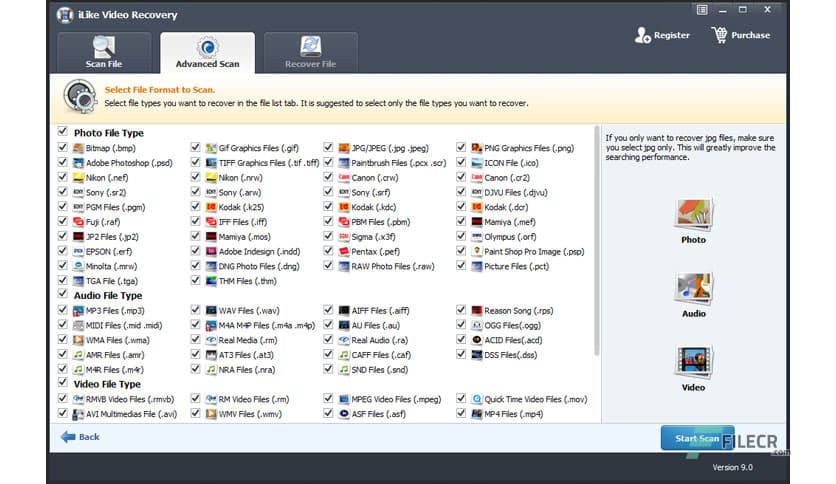This screenshot has height=484, width=836.
Task: Click the 'DSS Files(.dss)' label
Action: pos(510,354)
